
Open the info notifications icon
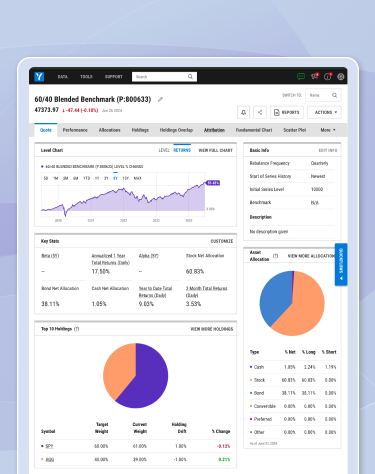click(328, 77)
